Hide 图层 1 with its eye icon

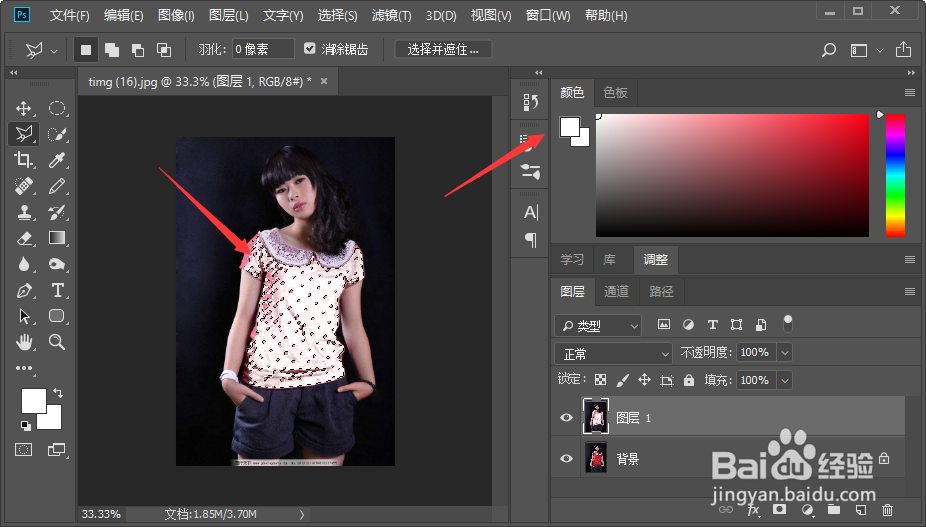pyautogui.click(x=566, y=418)
